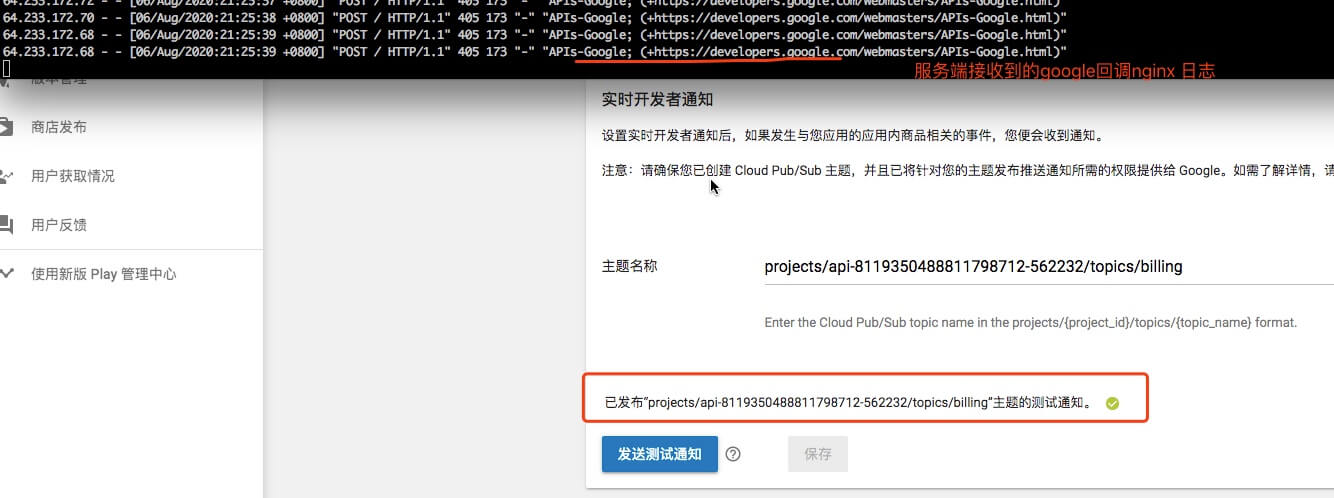Image resolution: width=1334 pixels, height=498 pixels.
Task: Open 用户反馈 in the sidebar
Action: pyautogui.click(x=58, y=224)
